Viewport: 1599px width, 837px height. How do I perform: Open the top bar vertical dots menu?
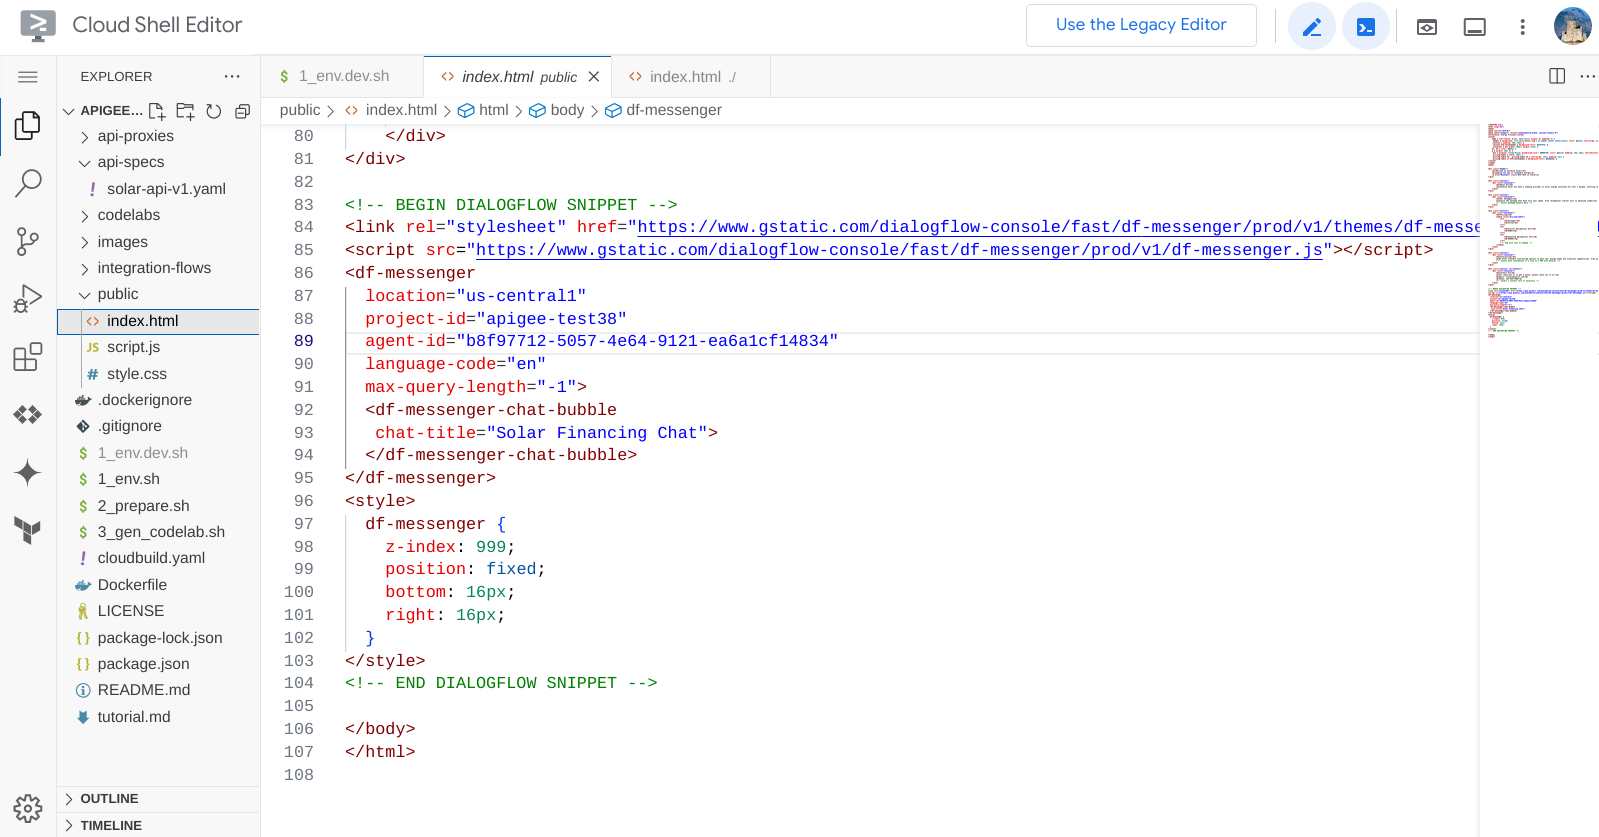[x=1523, y=27]
